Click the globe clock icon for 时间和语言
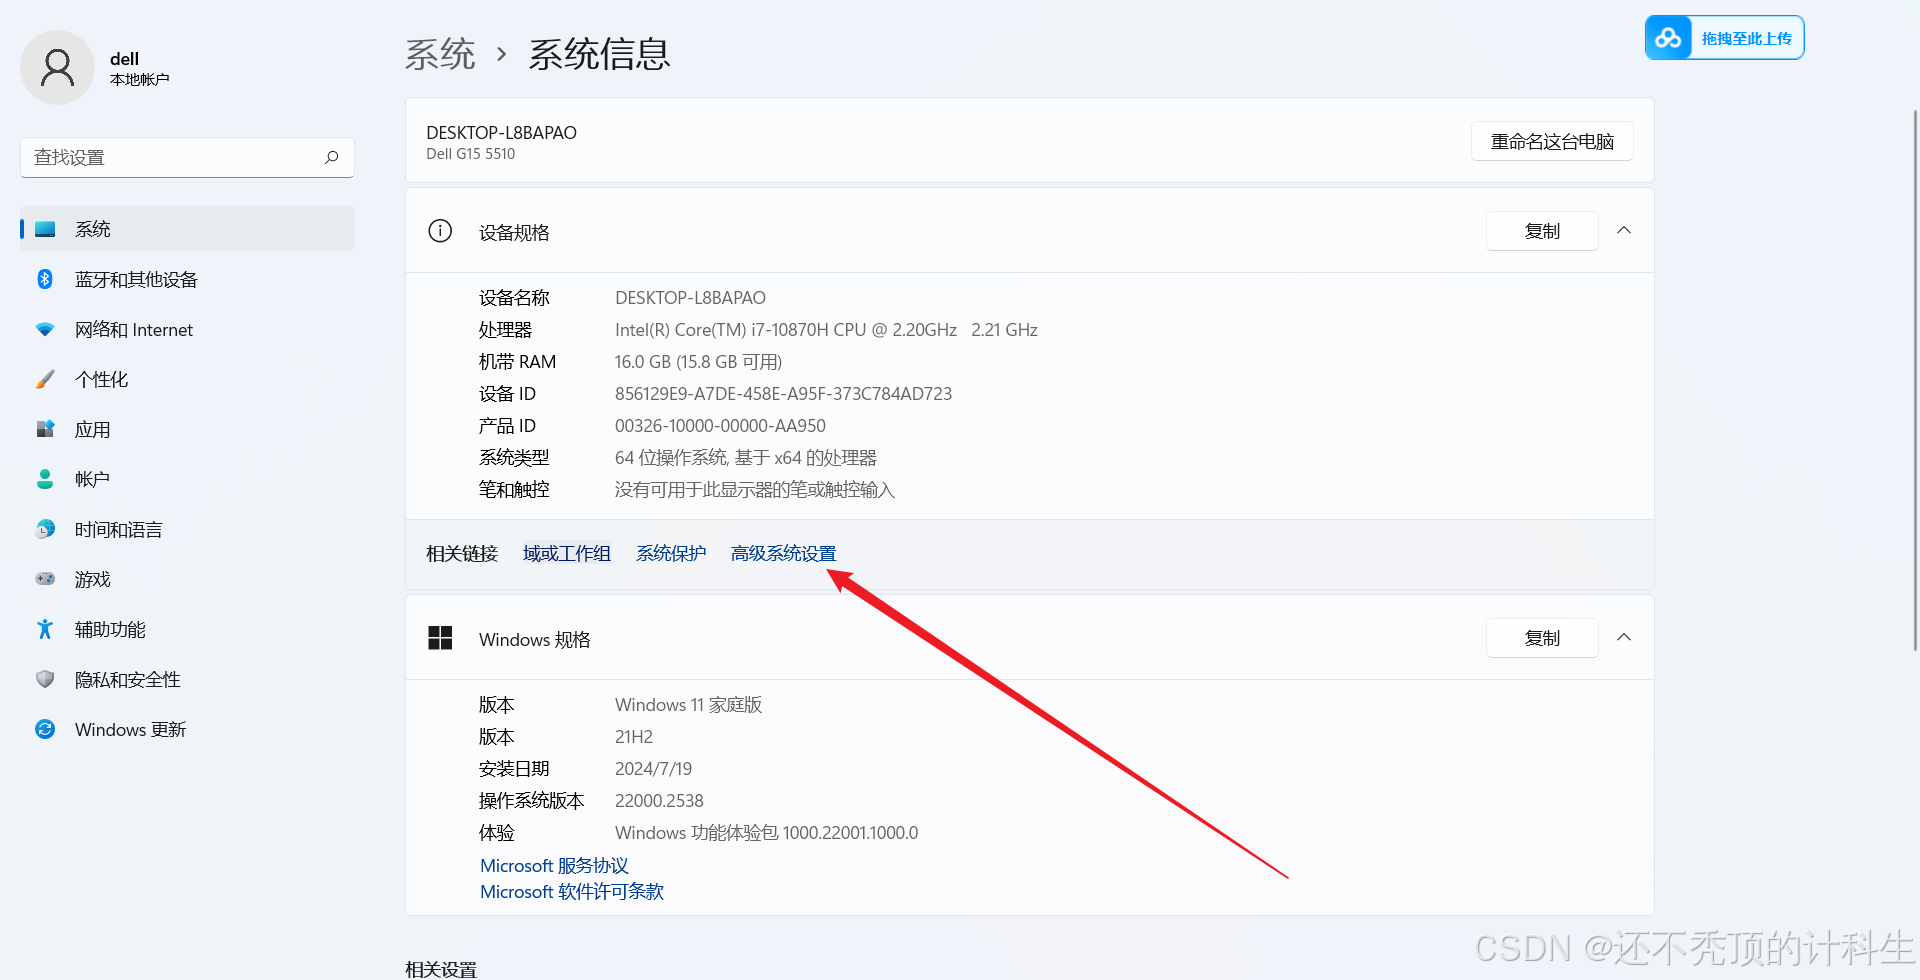The width and height of the screenshot is (1920, 980). pyautogui.click(x=45, y=529)
